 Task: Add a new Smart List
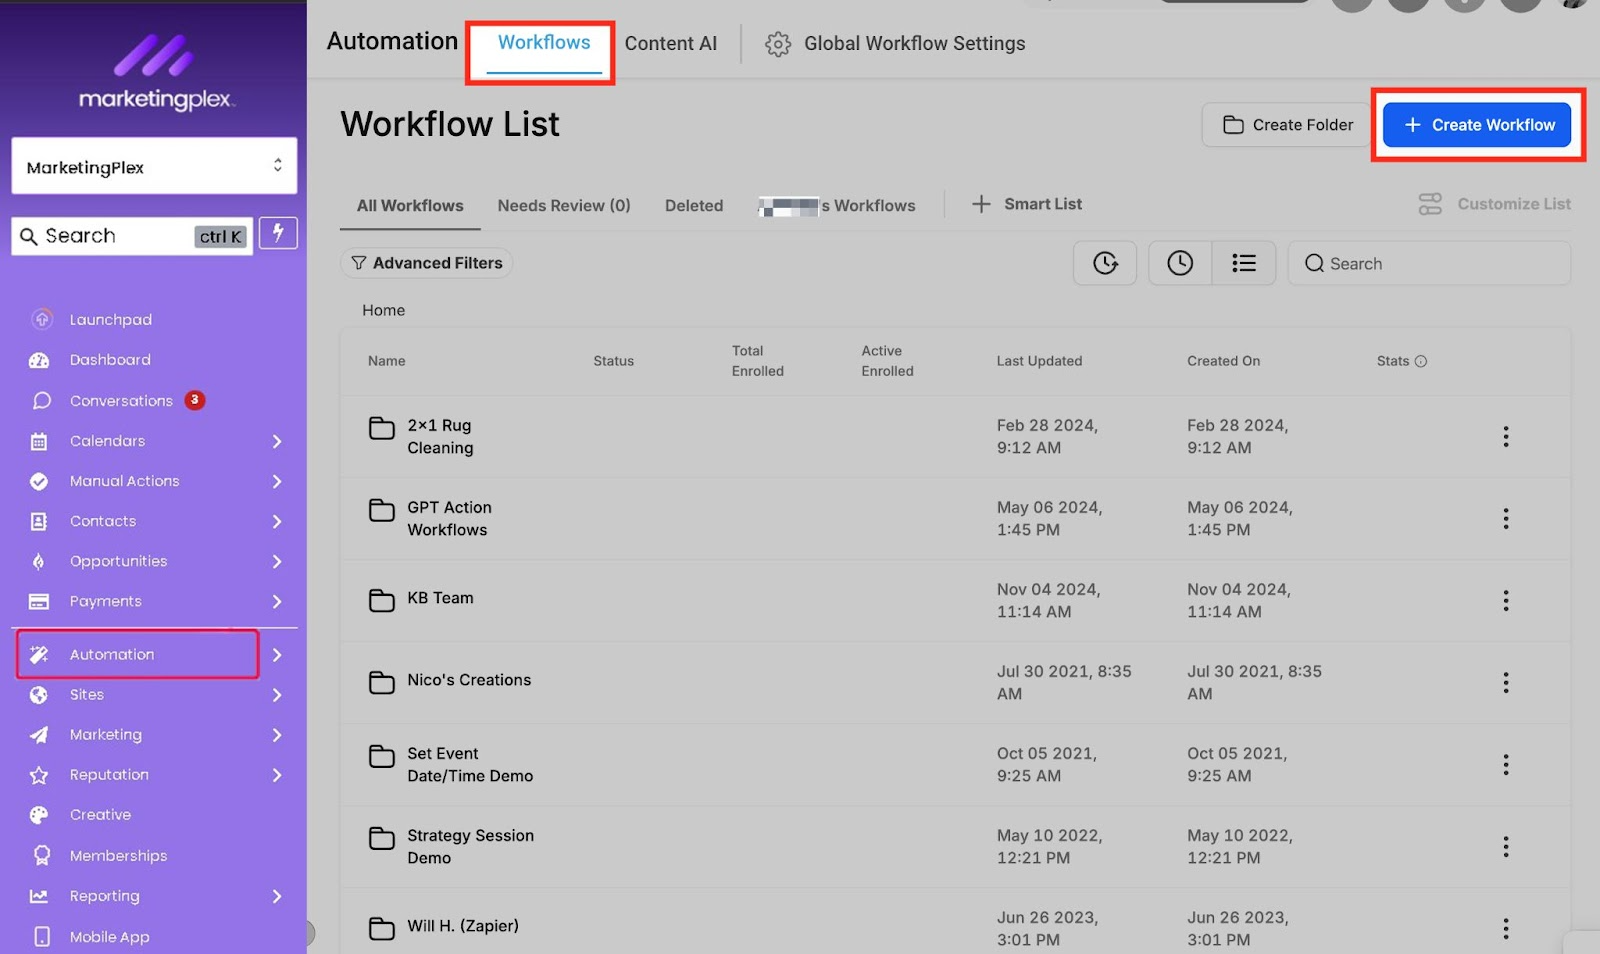tap(1027, 204)
